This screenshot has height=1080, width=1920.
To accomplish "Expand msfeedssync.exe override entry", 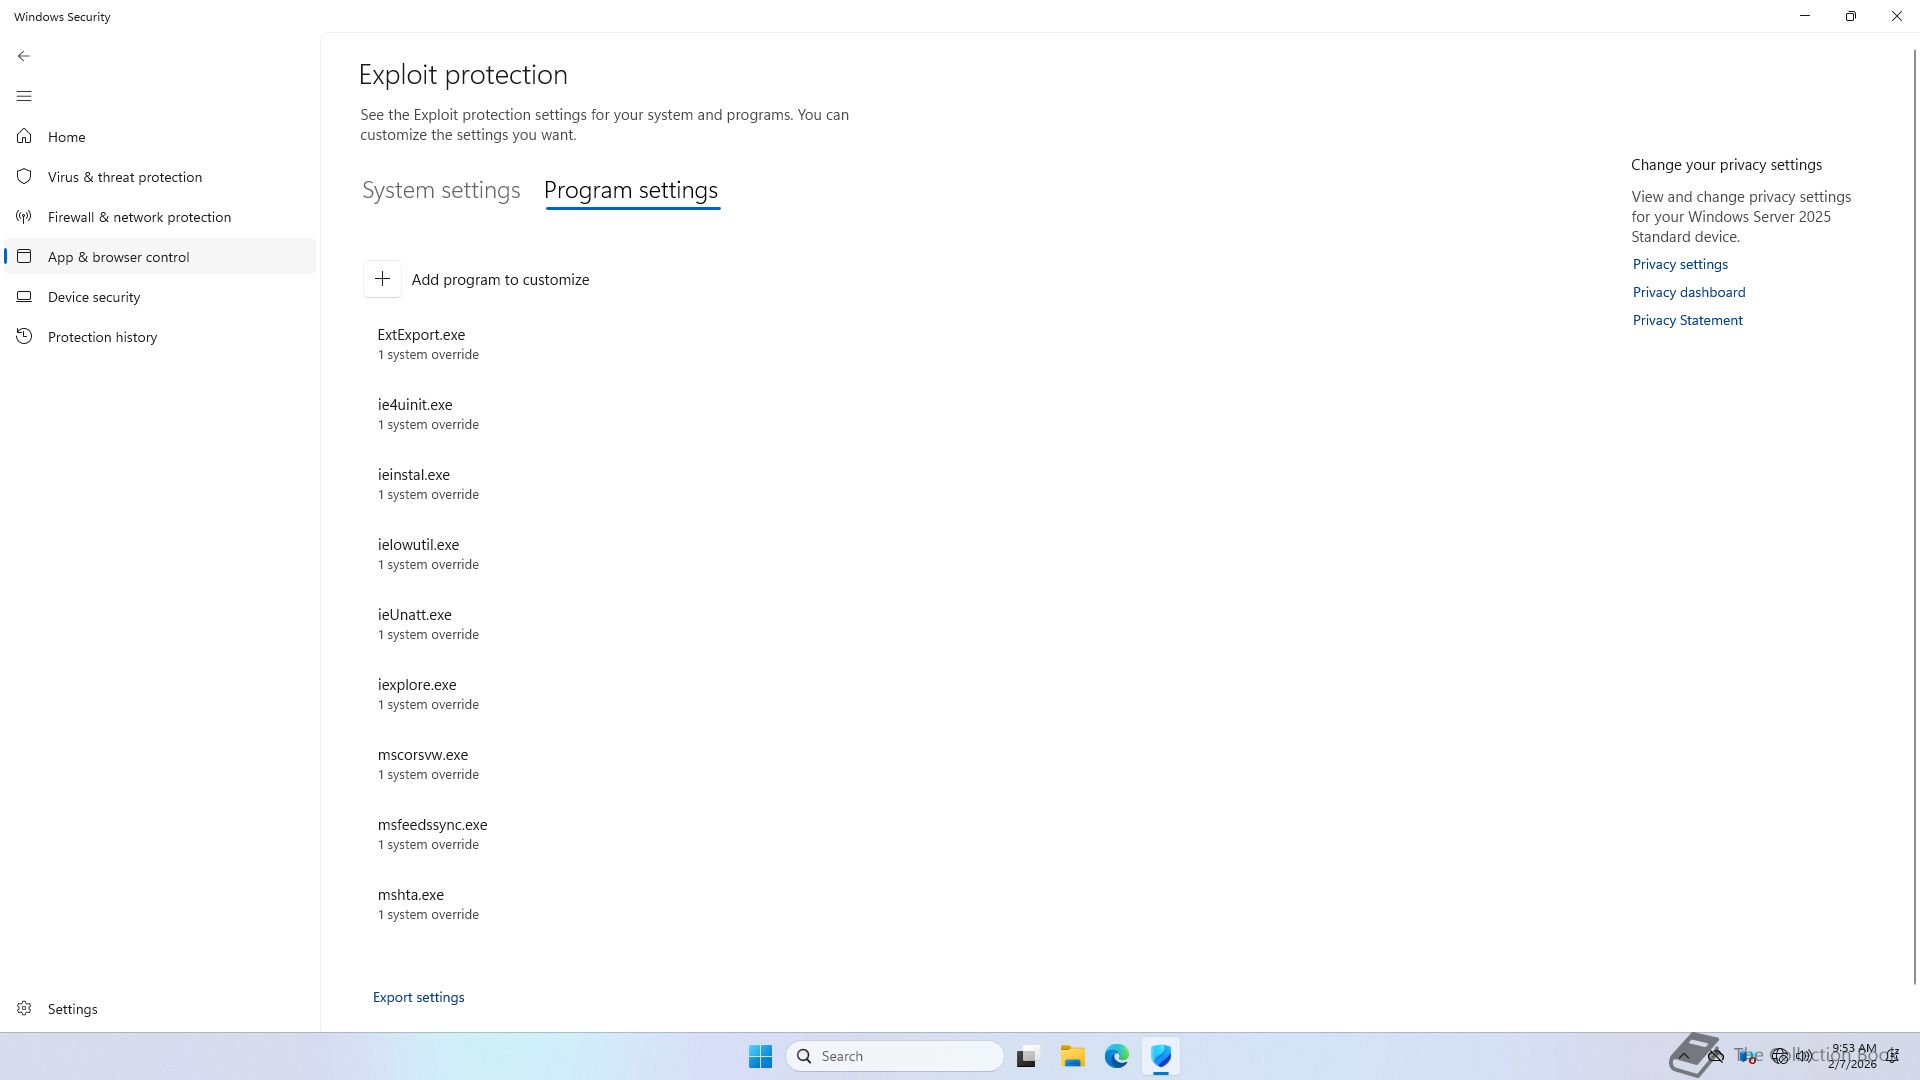I will [432, 833].
